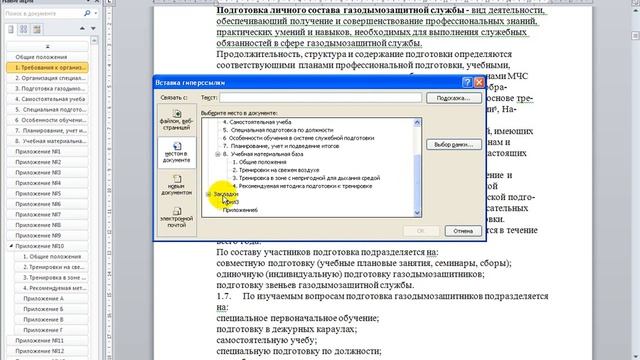640x360 pixels.
Task: Collapse 'Приложение №10' in navigation pane
Action: coord(11,246)
